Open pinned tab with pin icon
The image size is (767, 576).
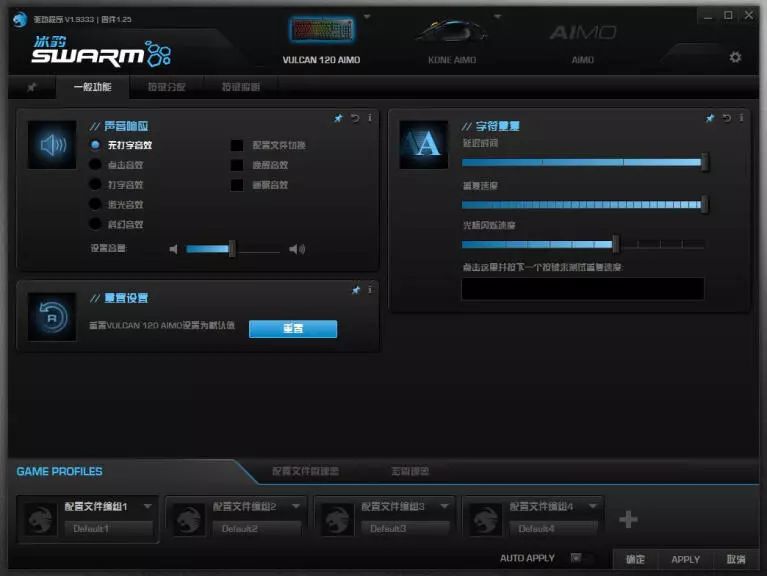tap(32, 87)
